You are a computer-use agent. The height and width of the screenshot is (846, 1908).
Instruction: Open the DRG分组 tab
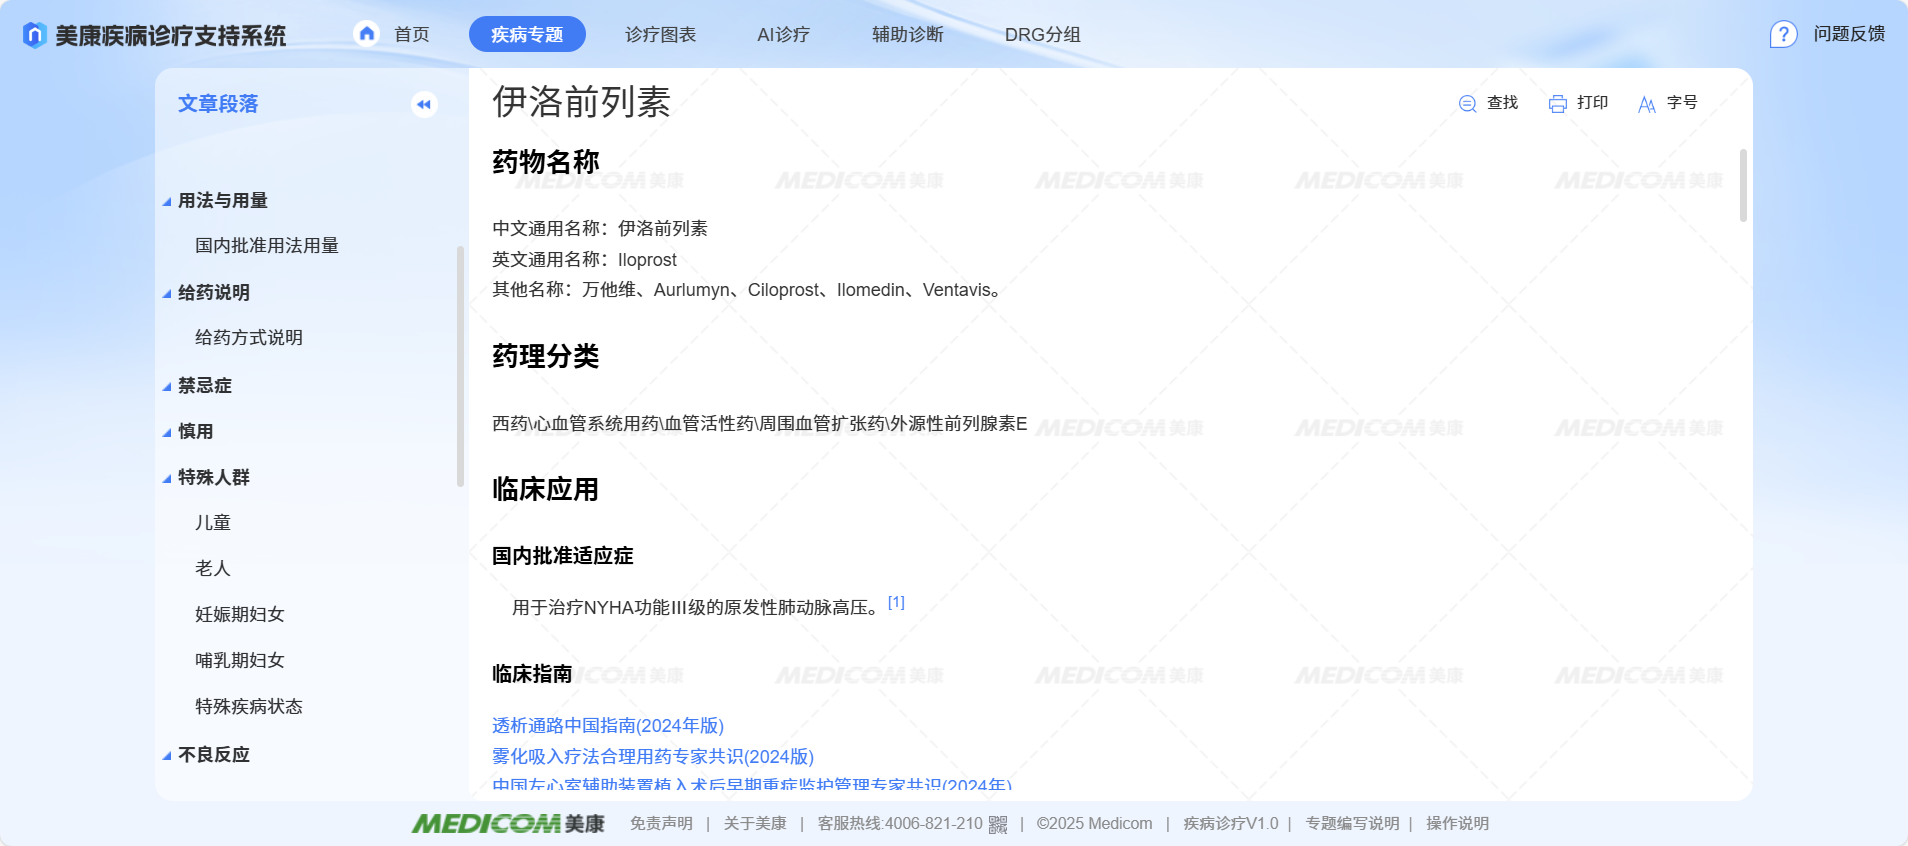1042,35
